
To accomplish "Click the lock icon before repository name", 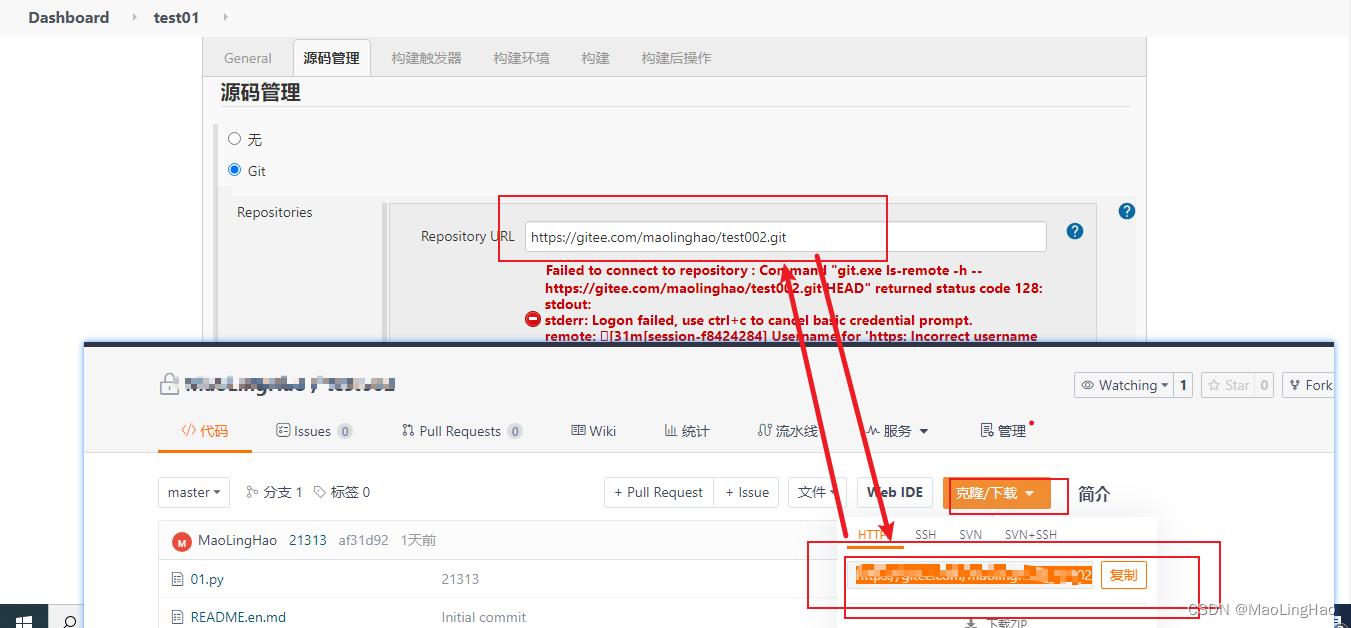I will pos(168,384).
